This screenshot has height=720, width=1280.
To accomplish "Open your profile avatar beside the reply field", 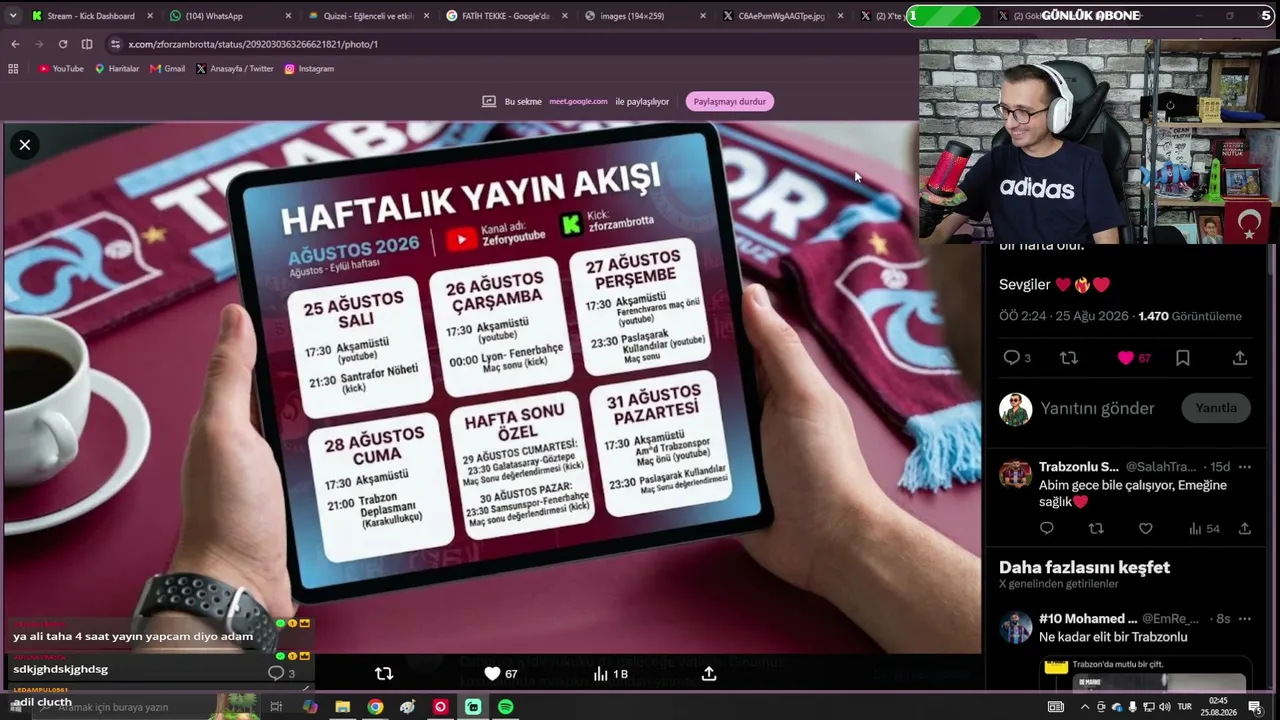I will point(1015,409).
